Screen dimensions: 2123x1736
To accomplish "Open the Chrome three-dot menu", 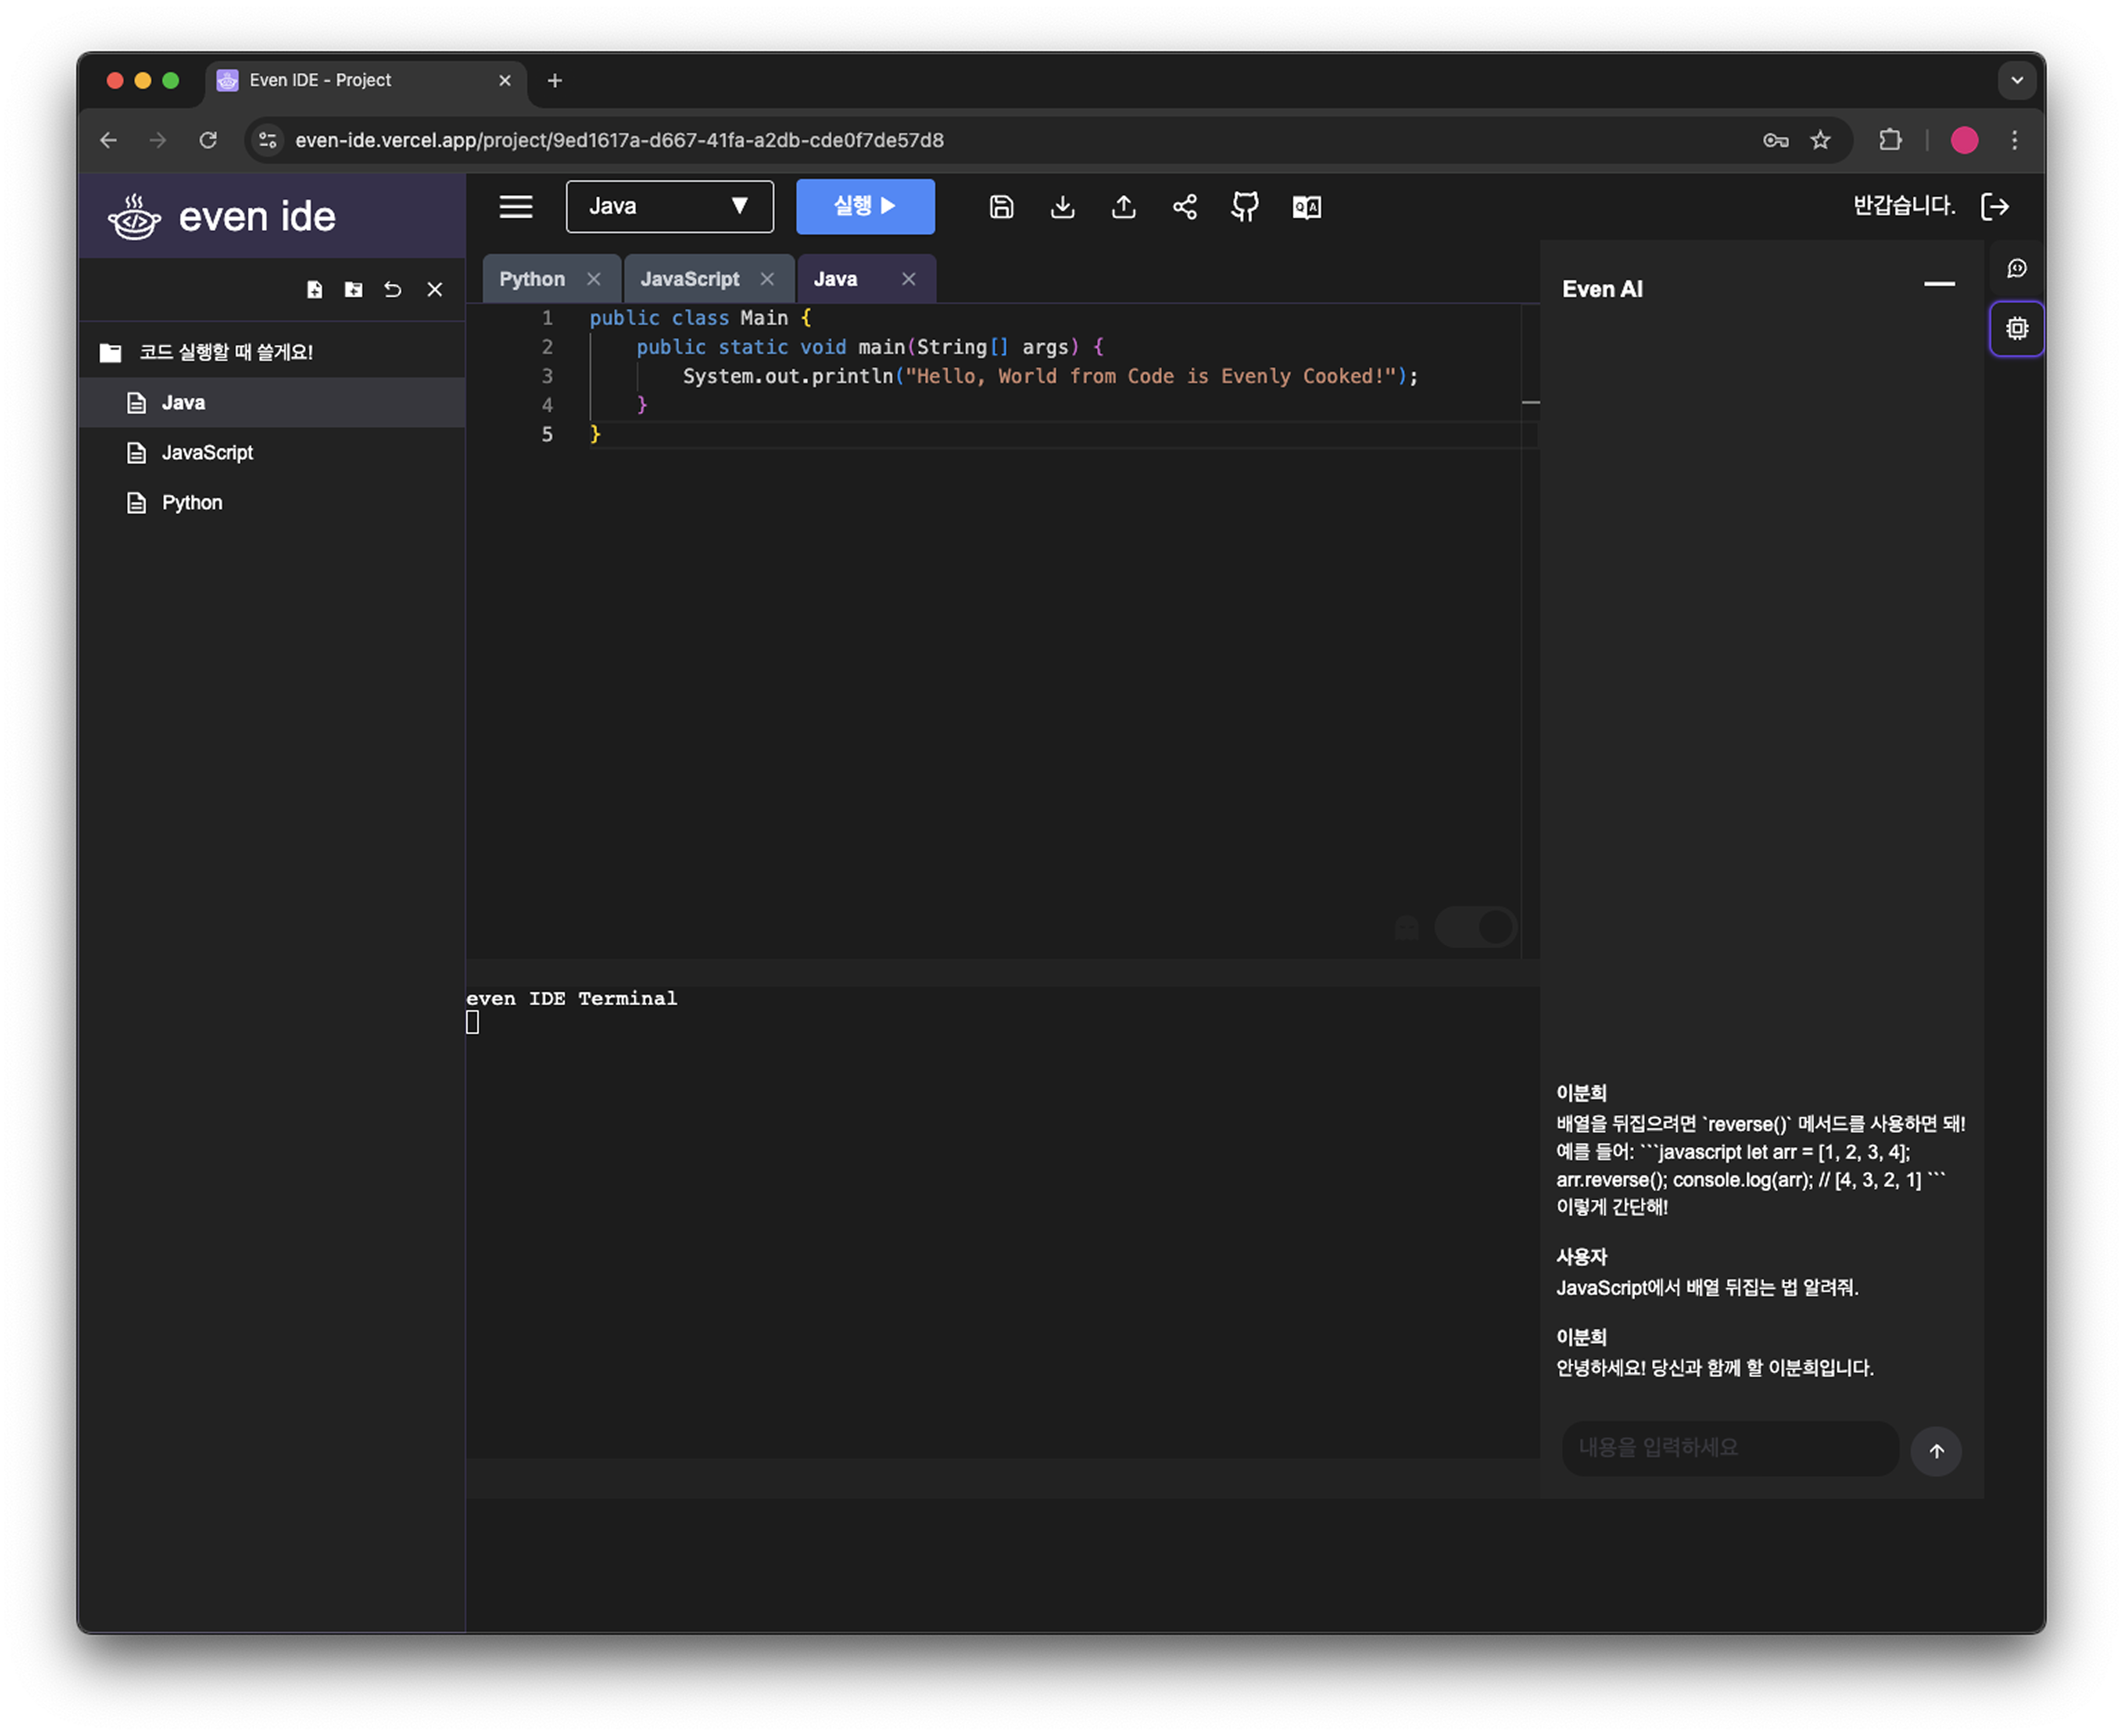I will coord(2014,140).
